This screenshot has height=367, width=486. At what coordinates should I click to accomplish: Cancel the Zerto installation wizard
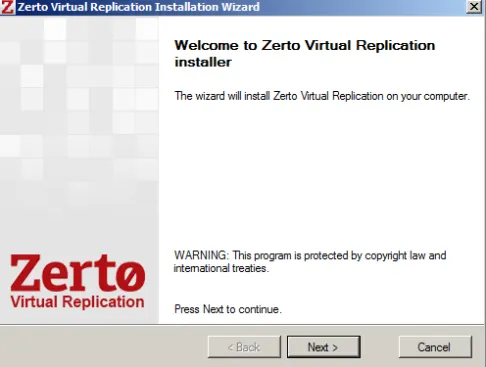(x=435, y=347)
